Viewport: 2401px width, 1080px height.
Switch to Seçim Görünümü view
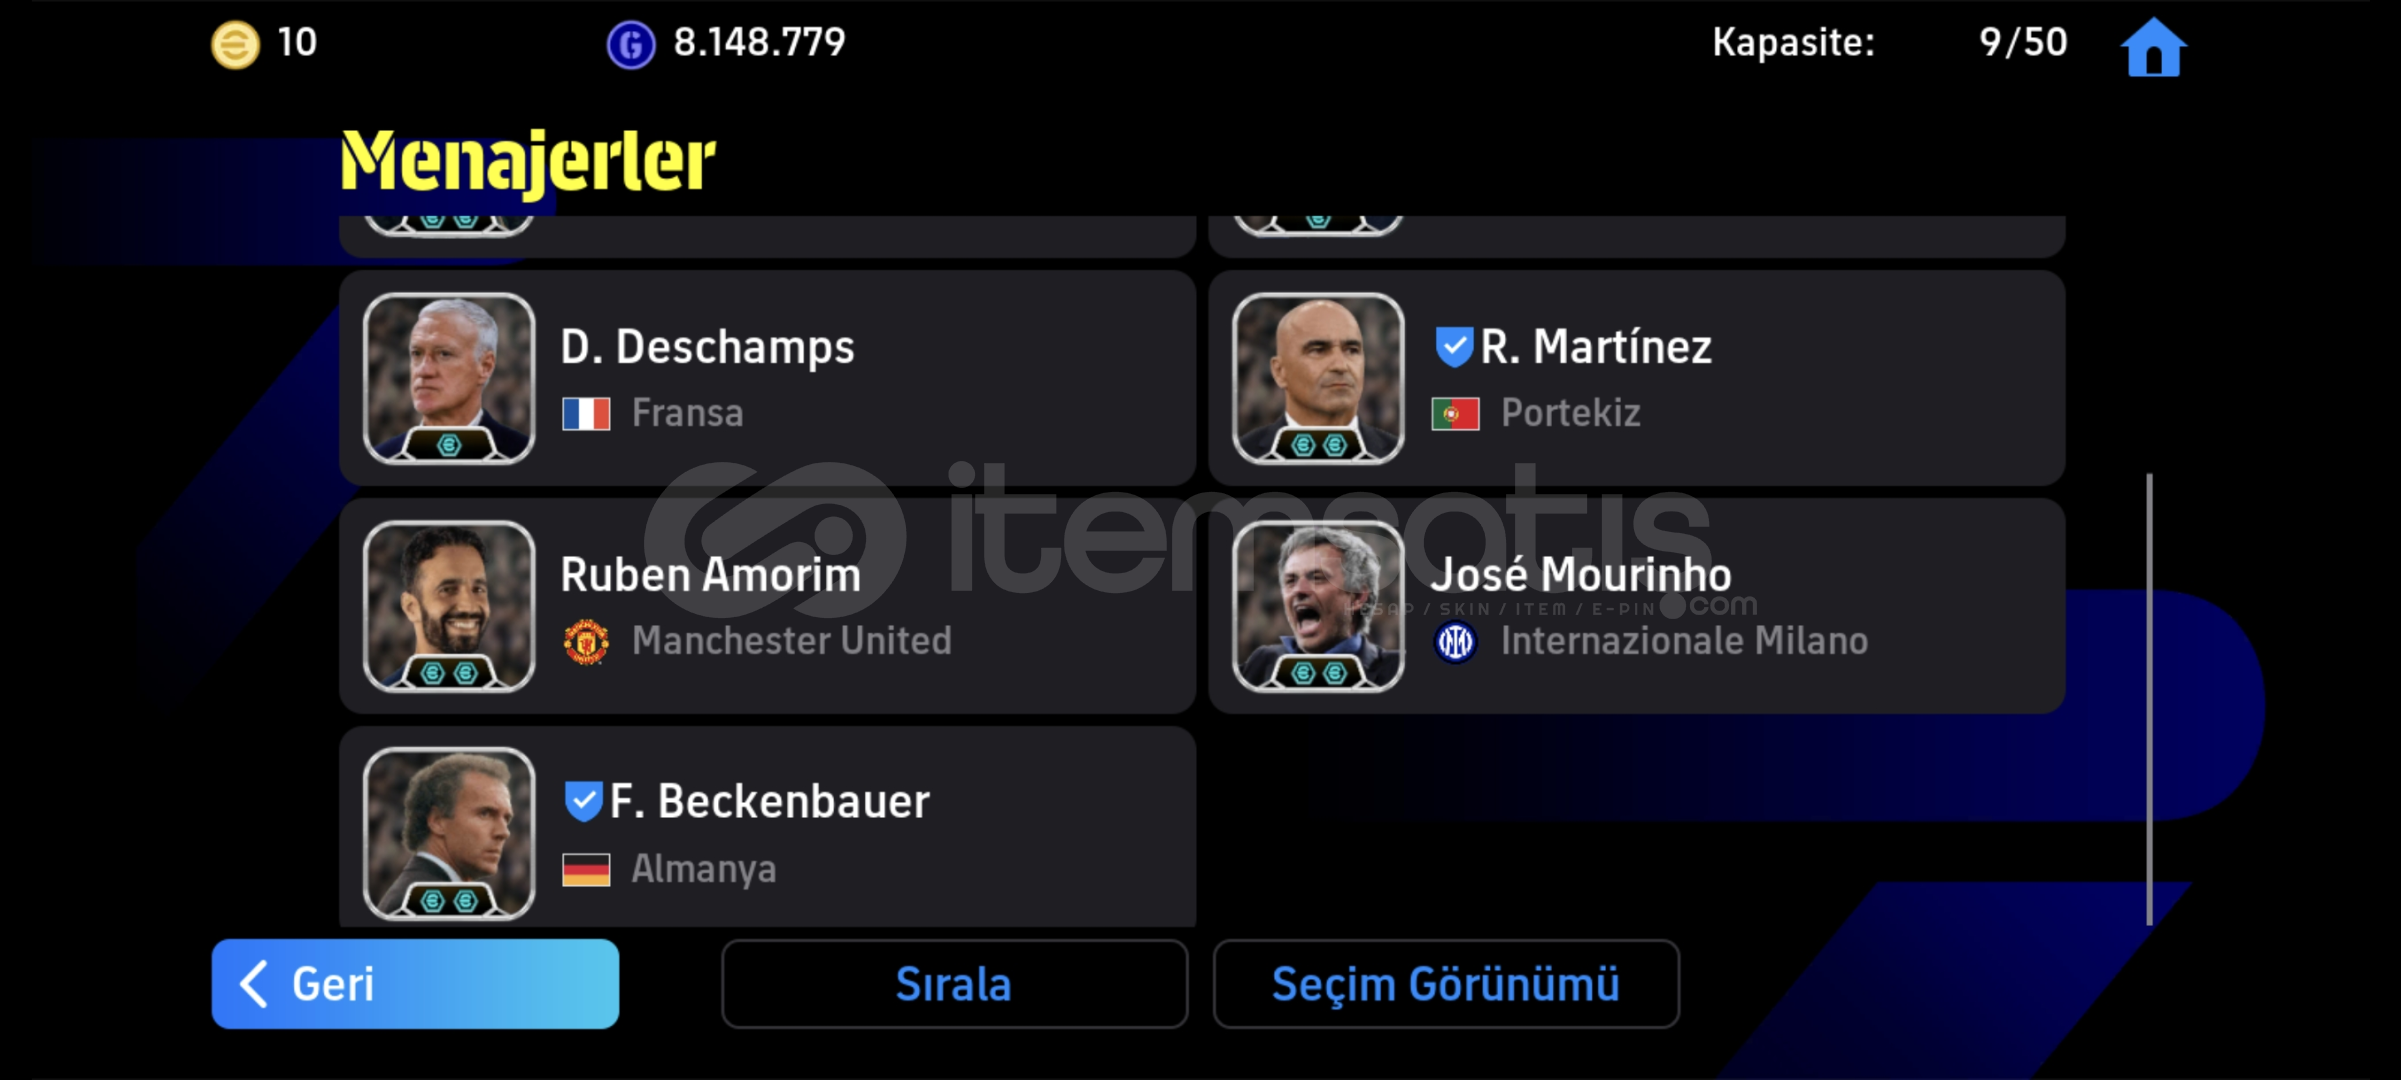[1446, 984]
